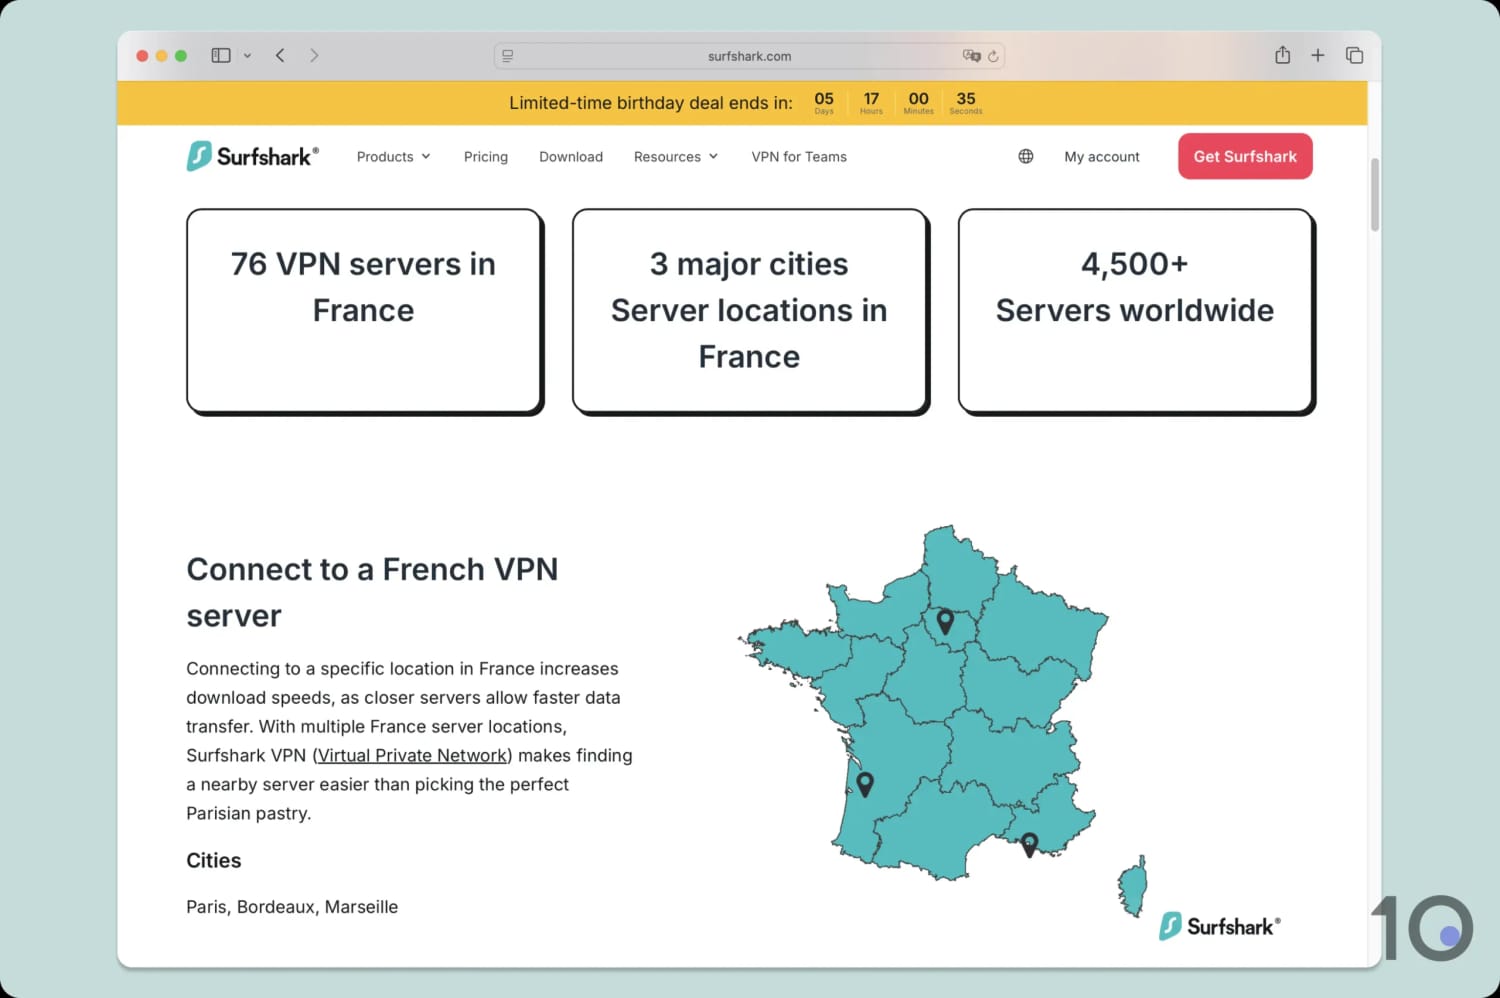Image resolution: width=1500 pixels, height=998 pixels.
Task: Open the language globe icon
Action: pos(1026,156)
